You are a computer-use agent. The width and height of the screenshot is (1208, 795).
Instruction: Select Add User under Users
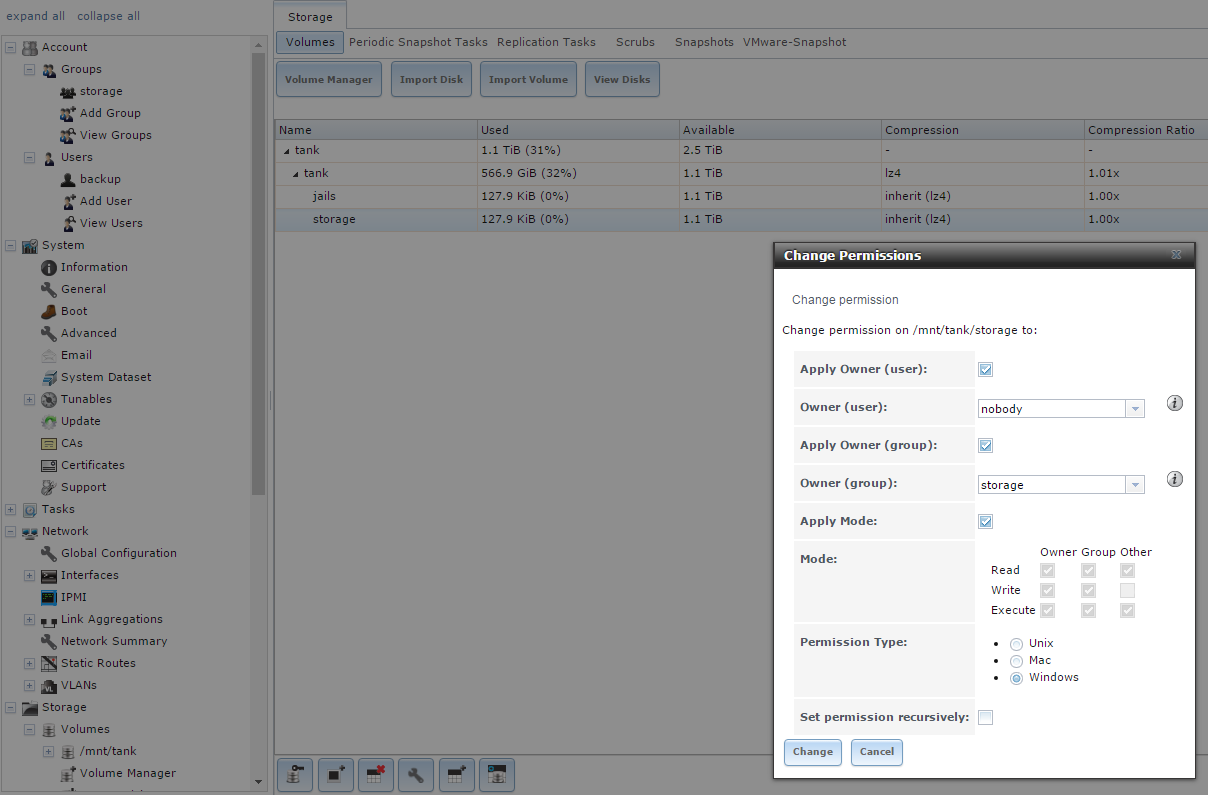pyautogui.click(x=105, y=201)
